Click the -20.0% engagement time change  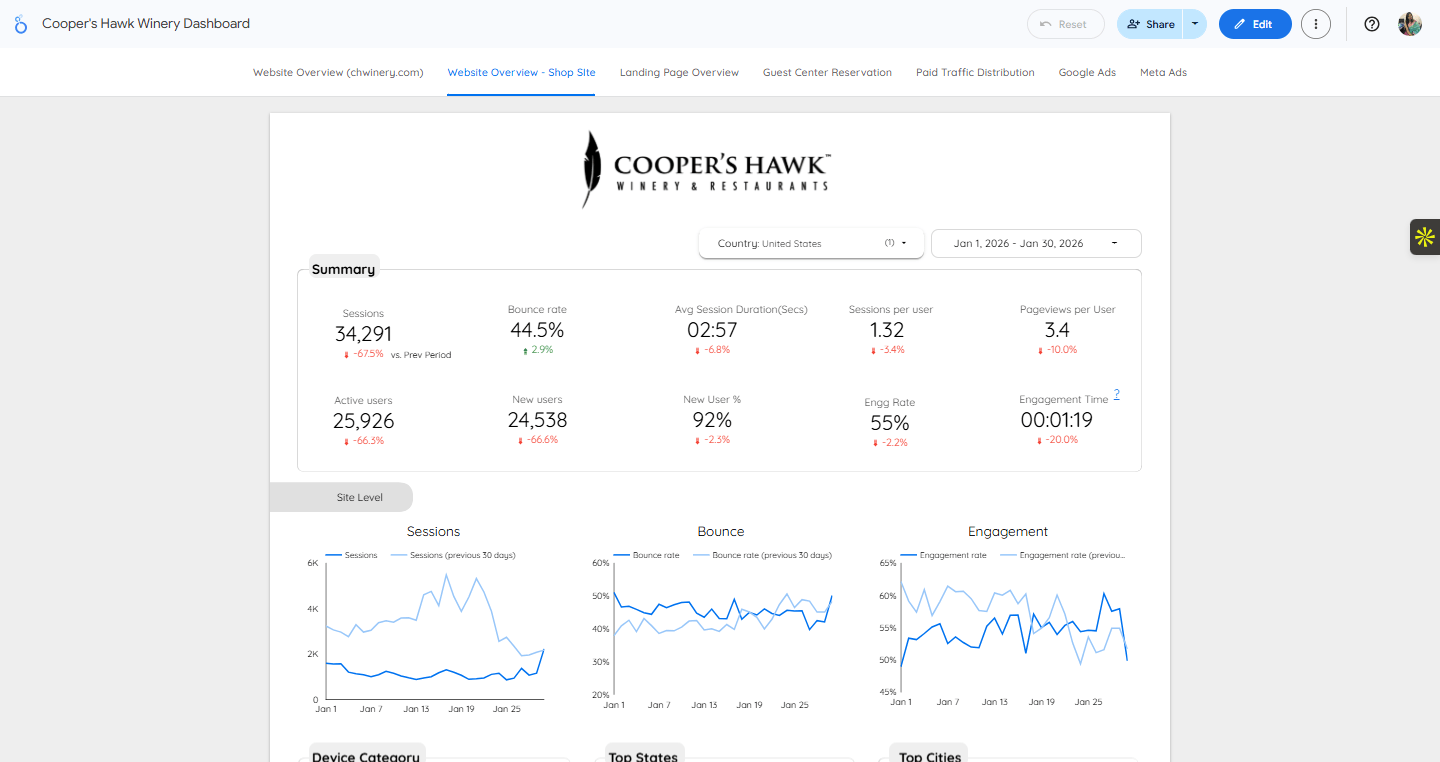[x=1057, y=440]
